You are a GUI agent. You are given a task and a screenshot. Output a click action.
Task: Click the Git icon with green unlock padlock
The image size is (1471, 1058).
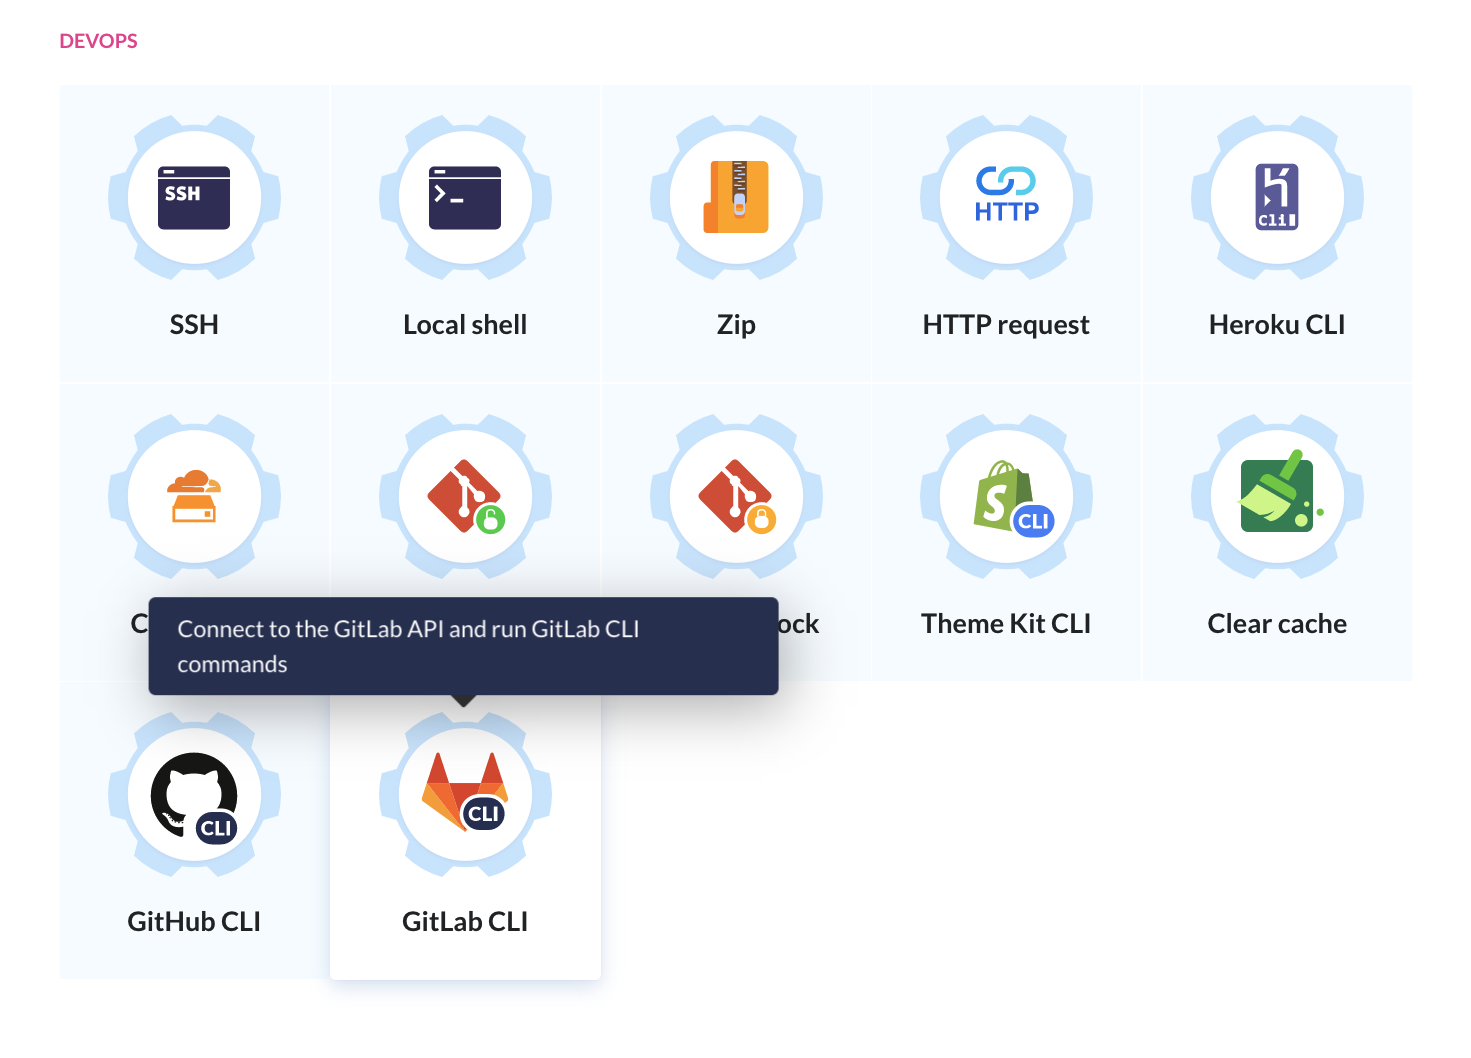click(465, 497)
